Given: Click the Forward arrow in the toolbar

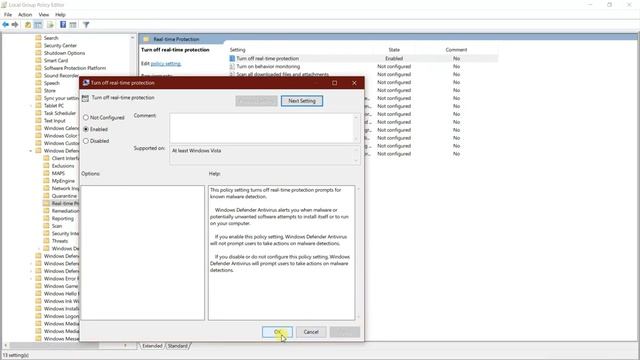Looking at the screenshot, I should point(15,25).
